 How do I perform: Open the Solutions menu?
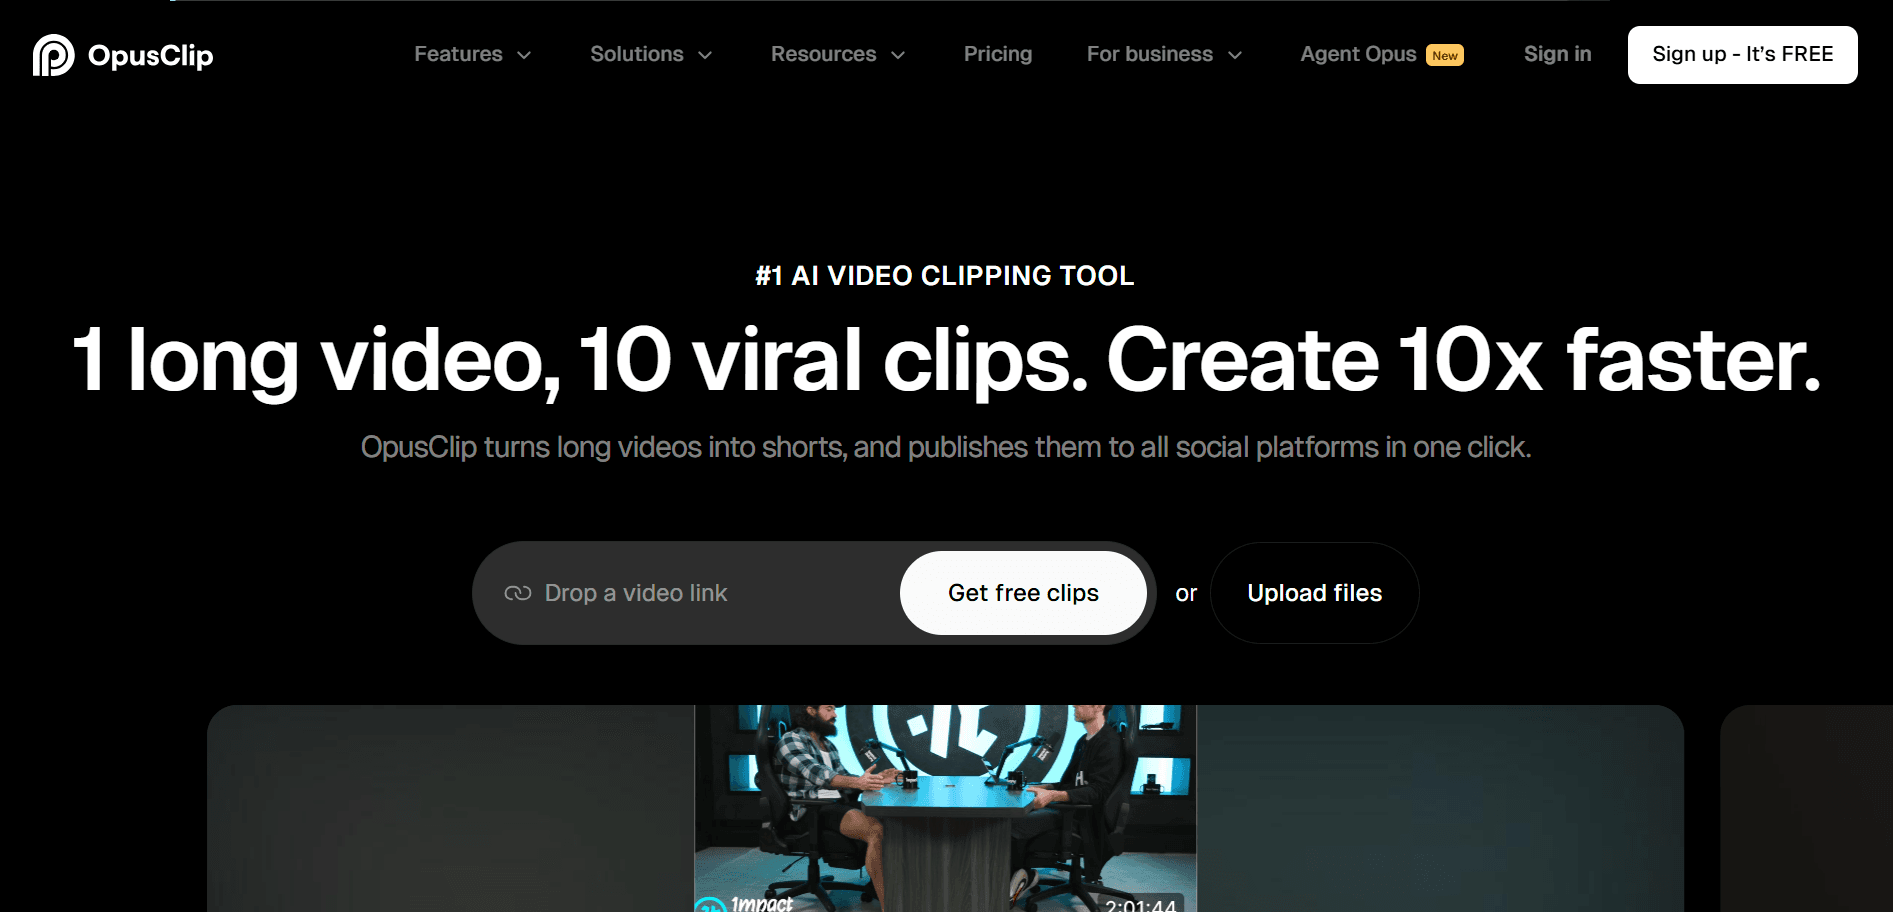click(x=637, y=54)
